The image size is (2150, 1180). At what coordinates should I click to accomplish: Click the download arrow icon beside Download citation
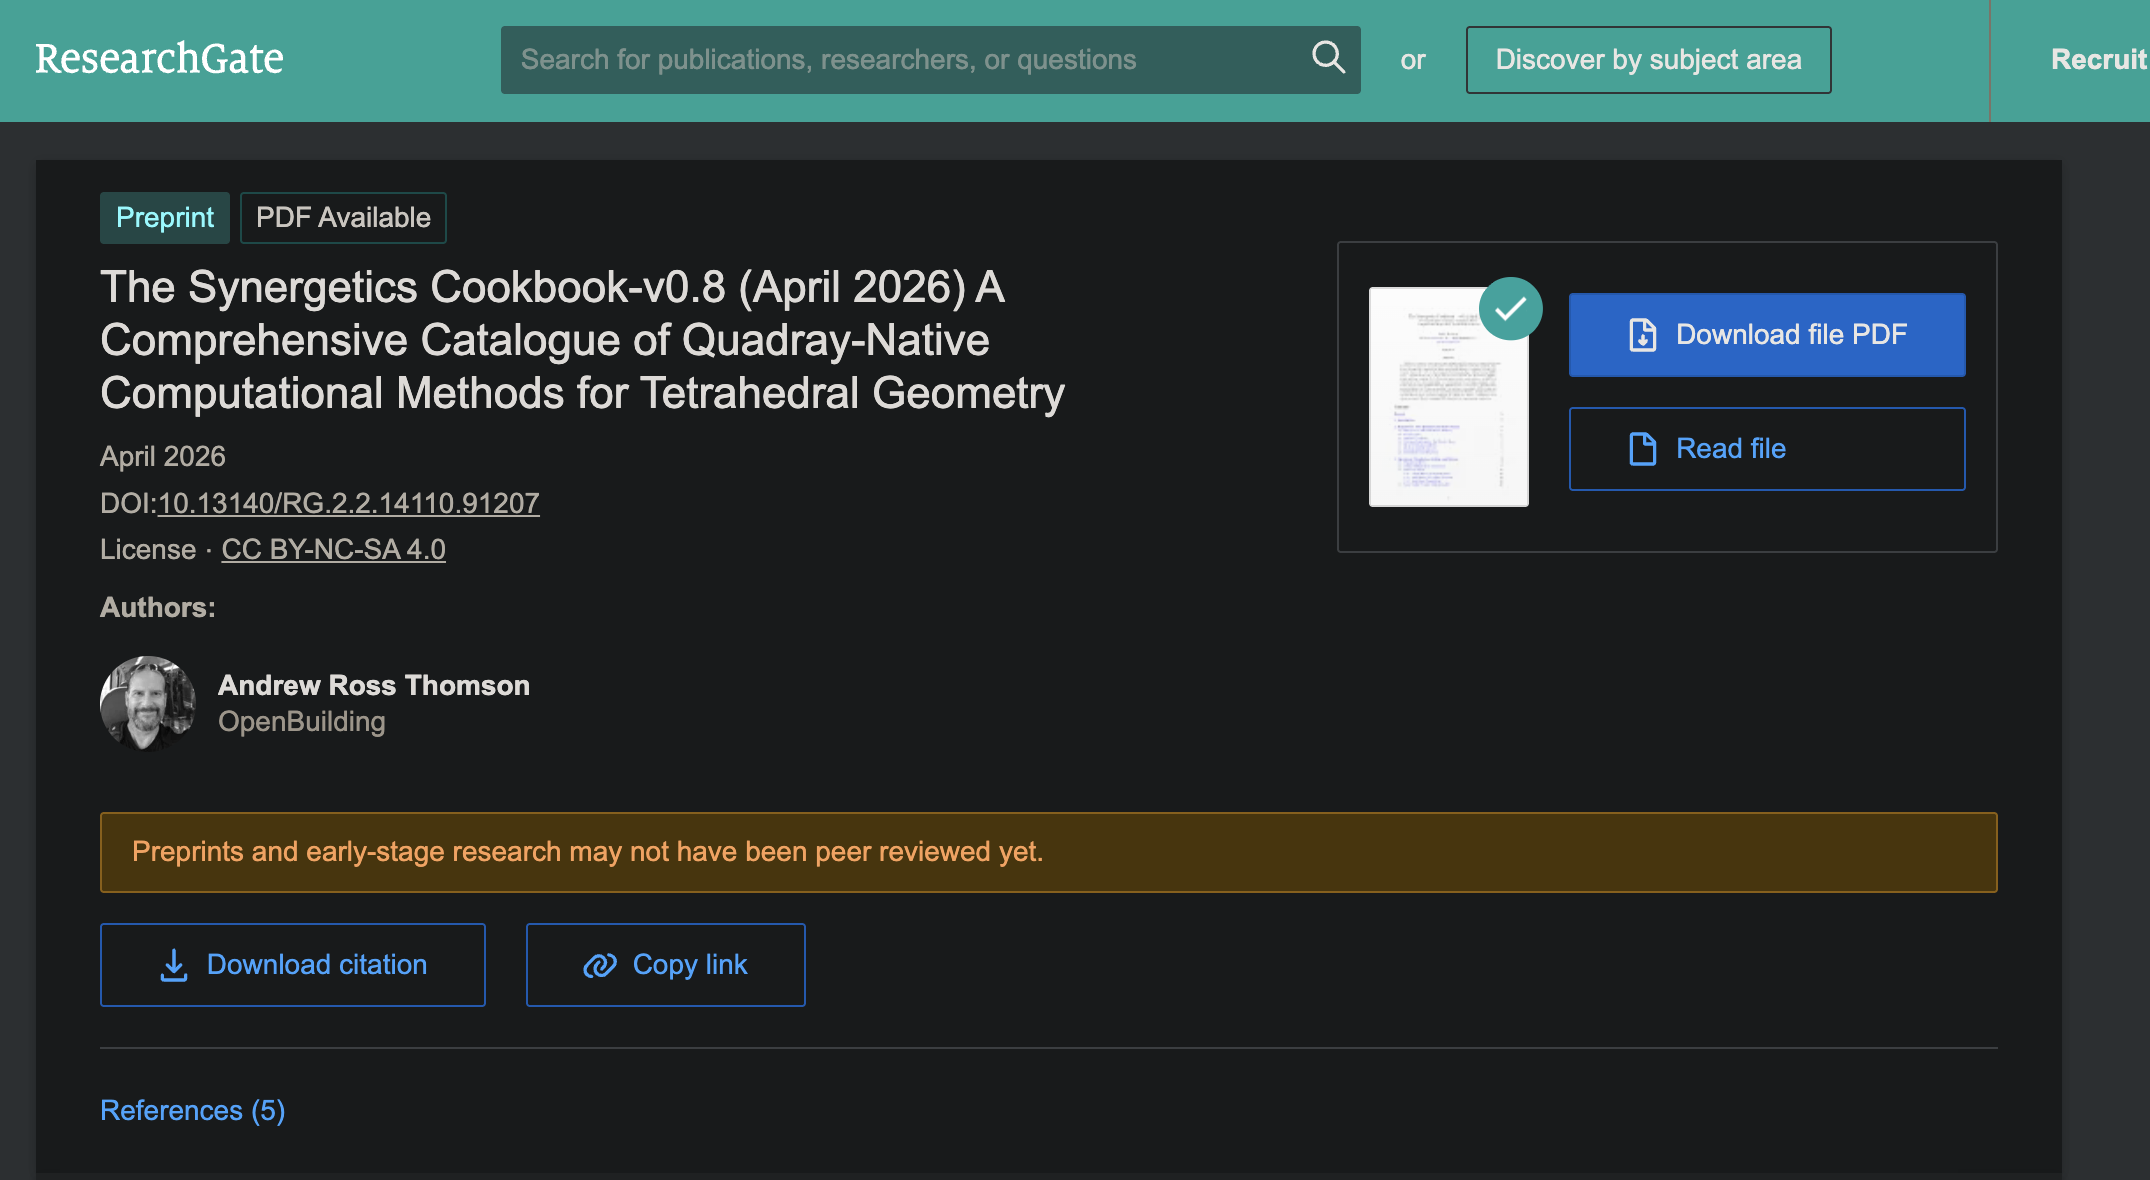(x=174, y=965)
